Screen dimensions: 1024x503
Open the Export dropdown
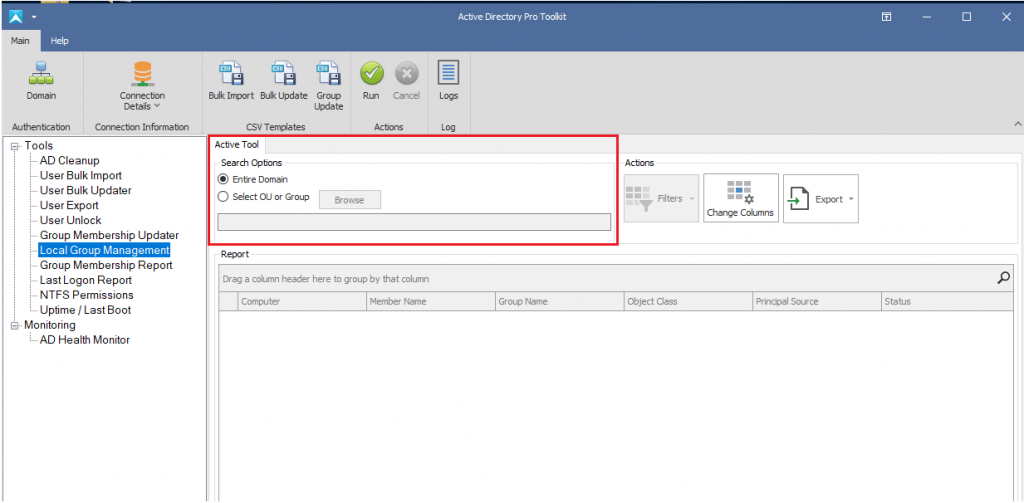coord(821,199)
